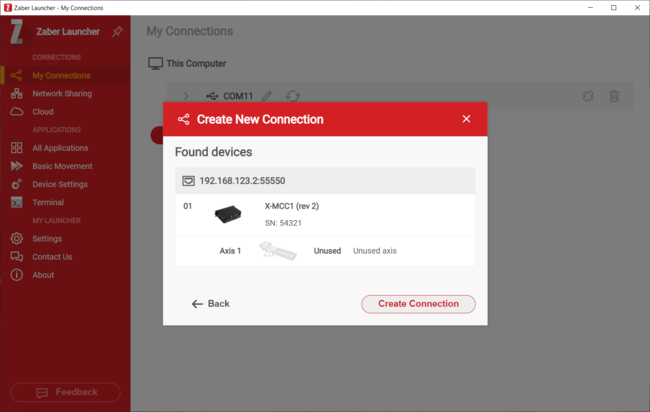Viewport: 650px width, 412px height.
Task: Open Settings in My Launcher section
Action: [x=46, y=239]
